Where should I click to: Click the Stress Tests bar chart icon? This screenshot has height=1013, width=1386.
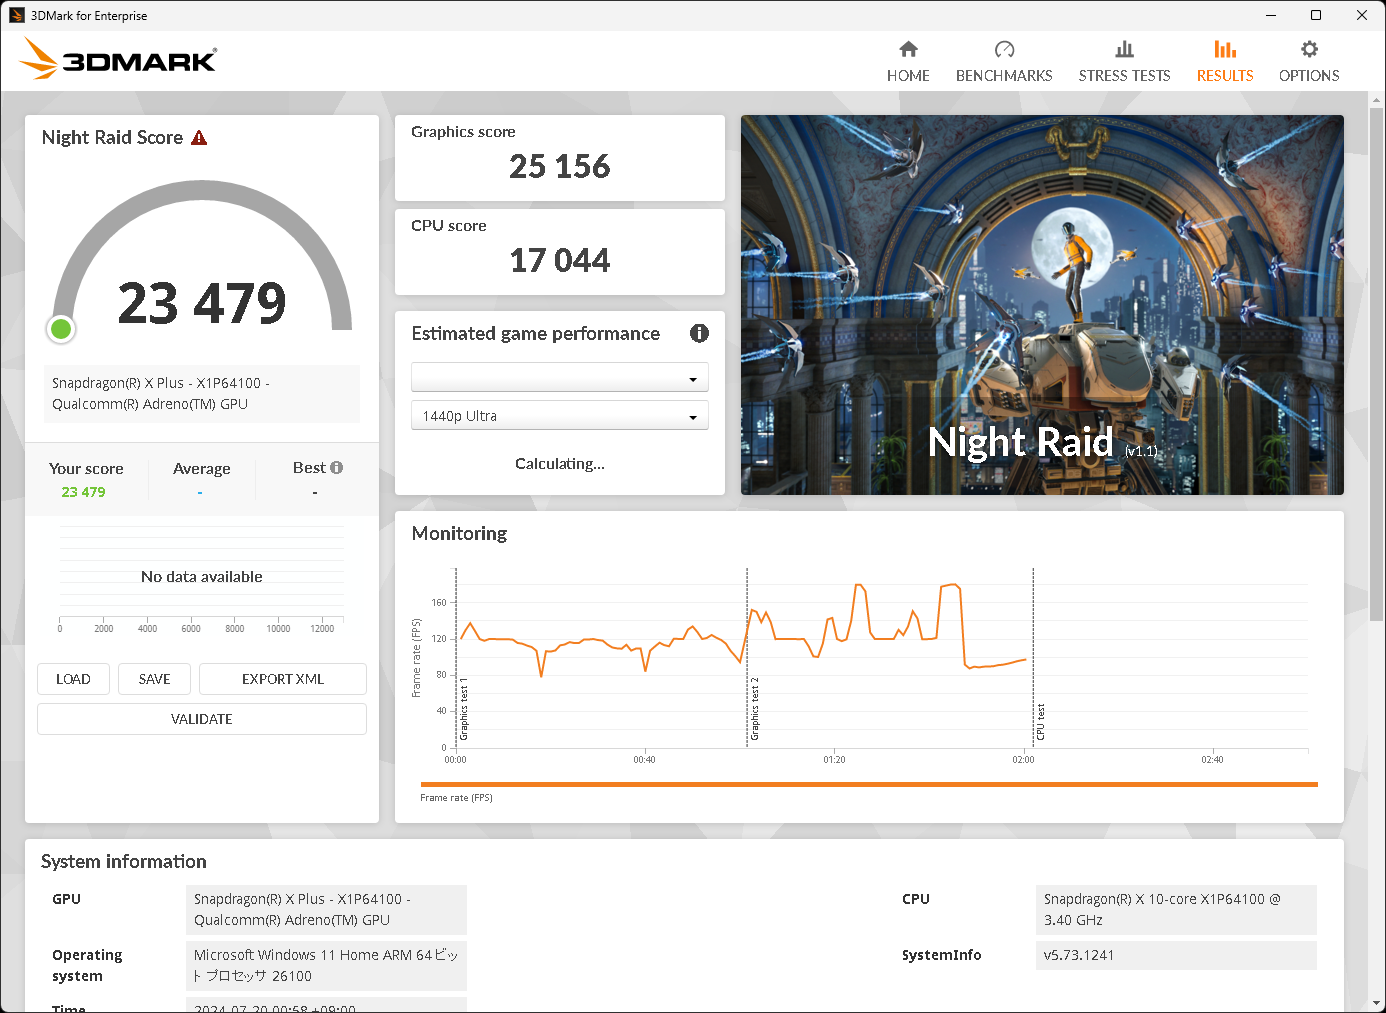1124,49
